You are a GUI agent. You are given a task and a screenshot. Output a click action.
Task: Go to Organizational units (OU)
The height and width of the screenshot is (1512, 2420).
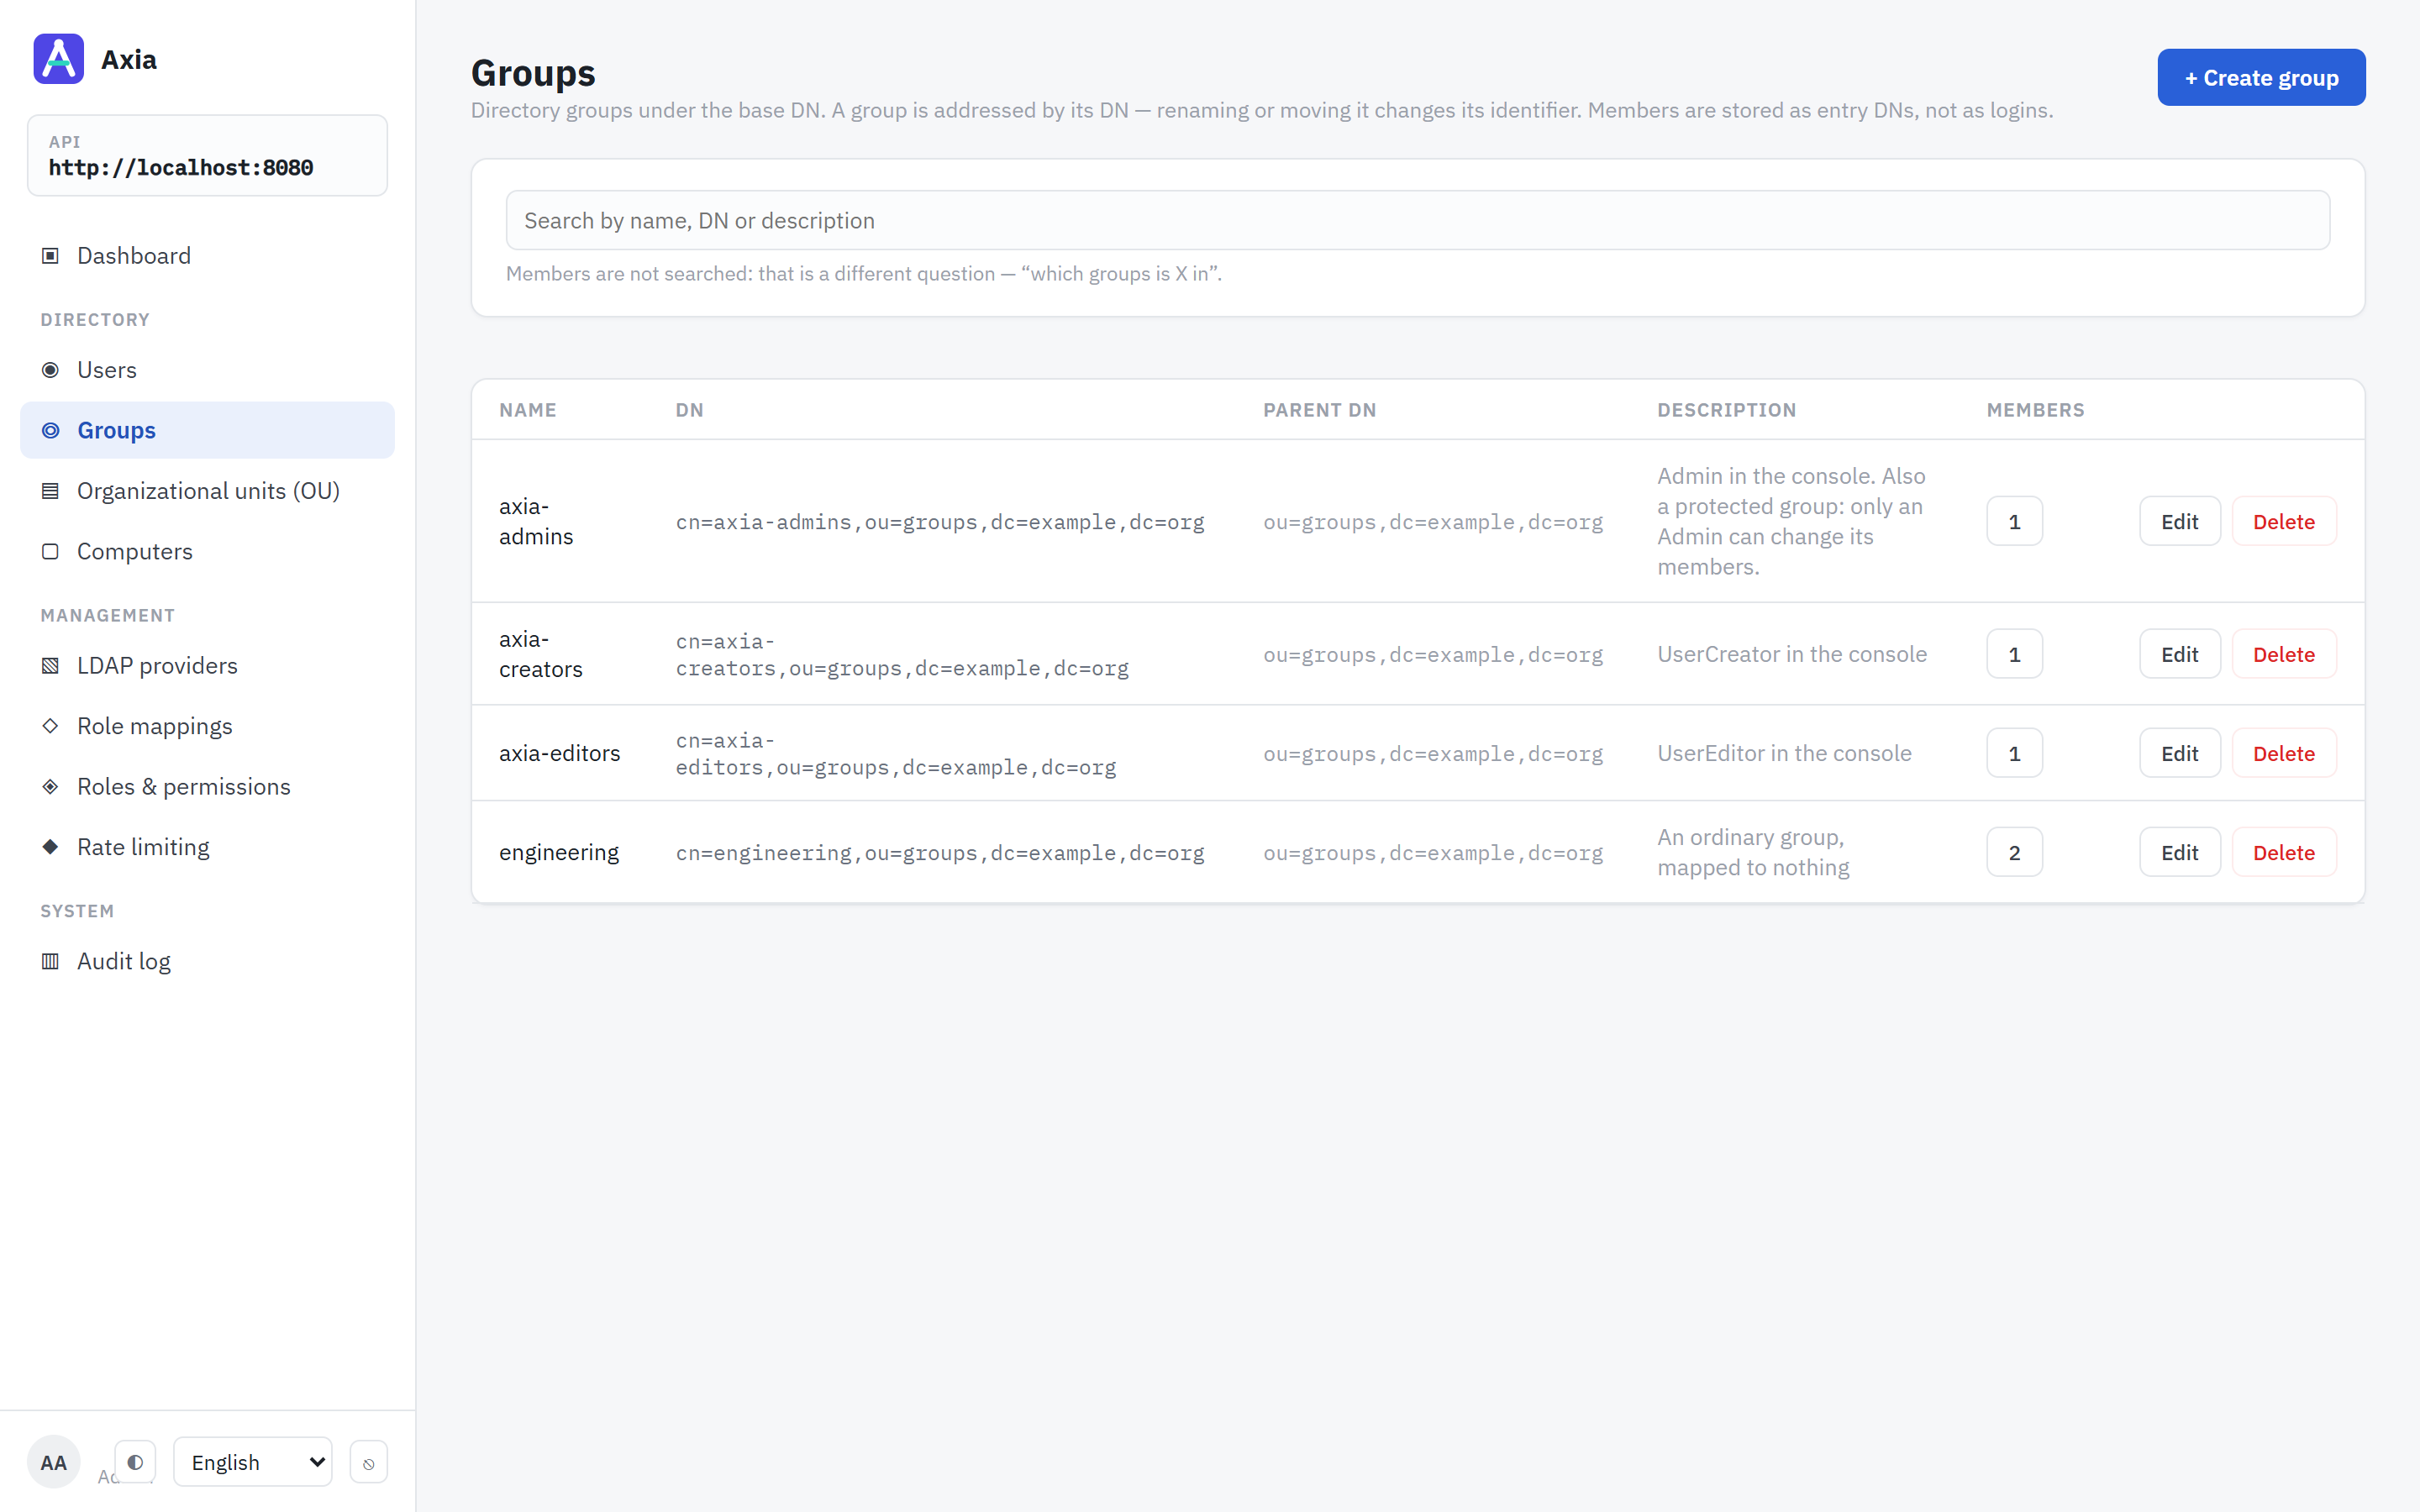click(207, 491)
